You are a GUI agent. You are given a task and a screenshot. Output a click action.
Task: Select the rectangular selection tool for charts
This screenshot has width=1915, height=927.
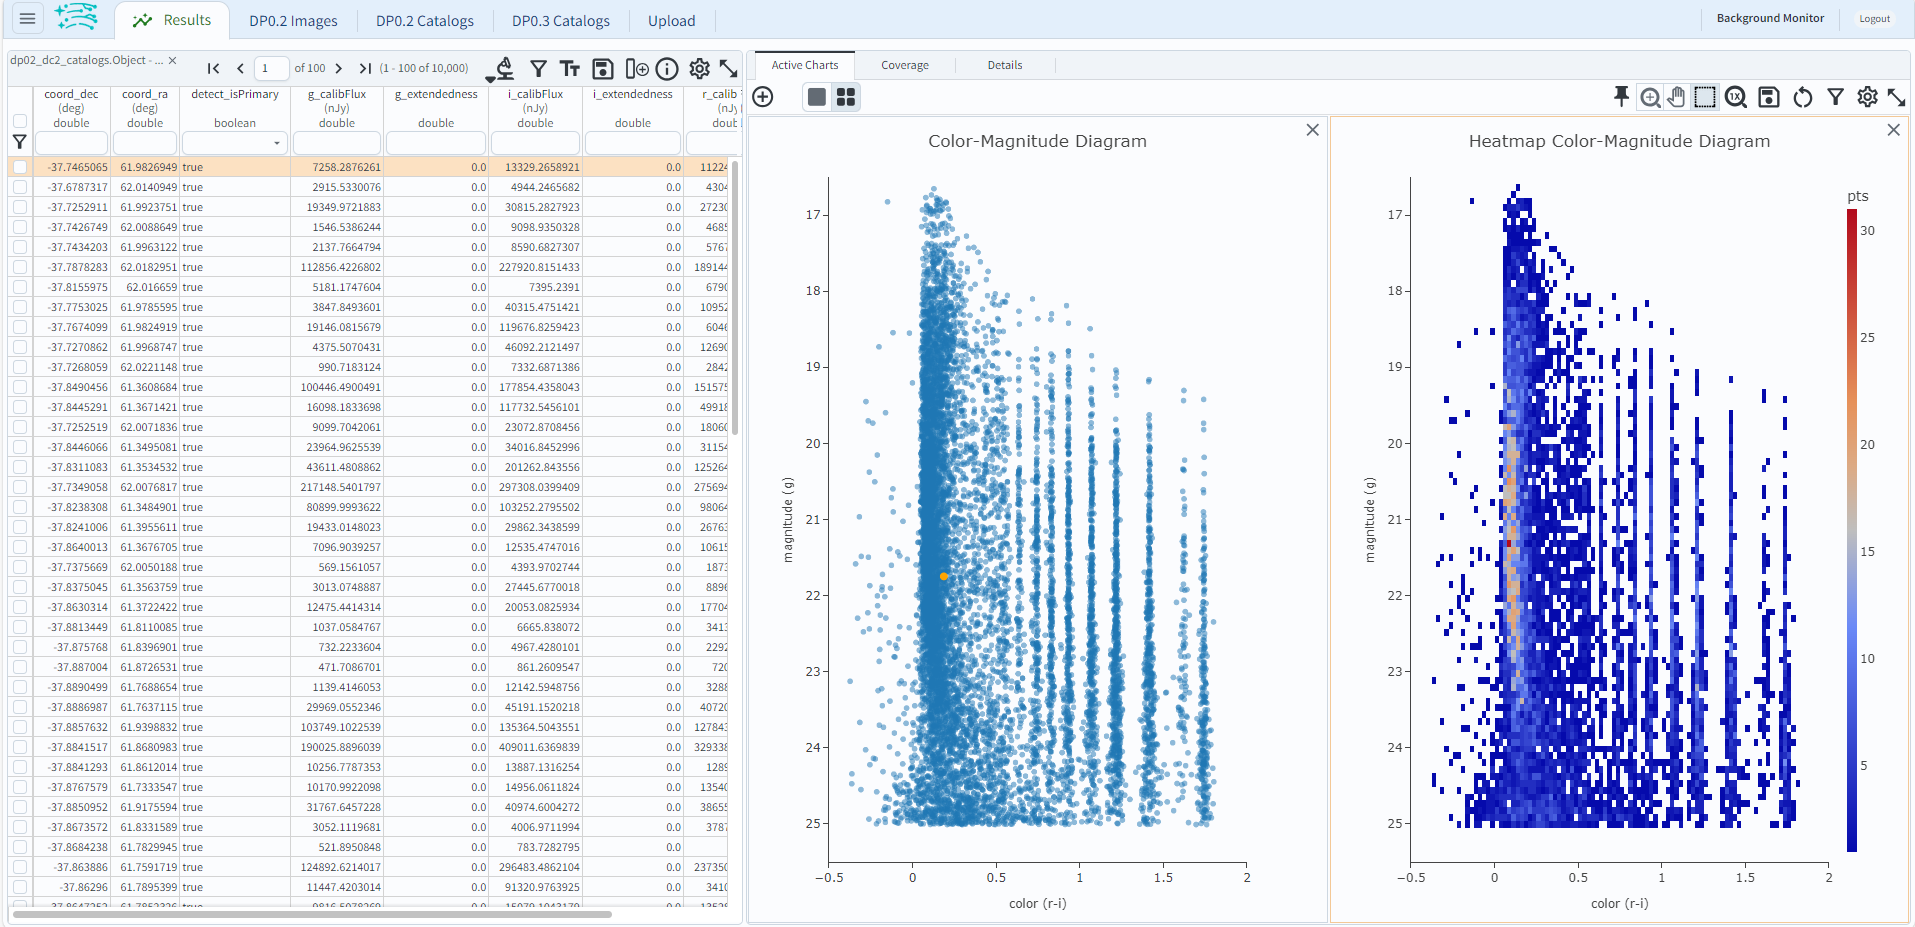[x=1705, y=97]
